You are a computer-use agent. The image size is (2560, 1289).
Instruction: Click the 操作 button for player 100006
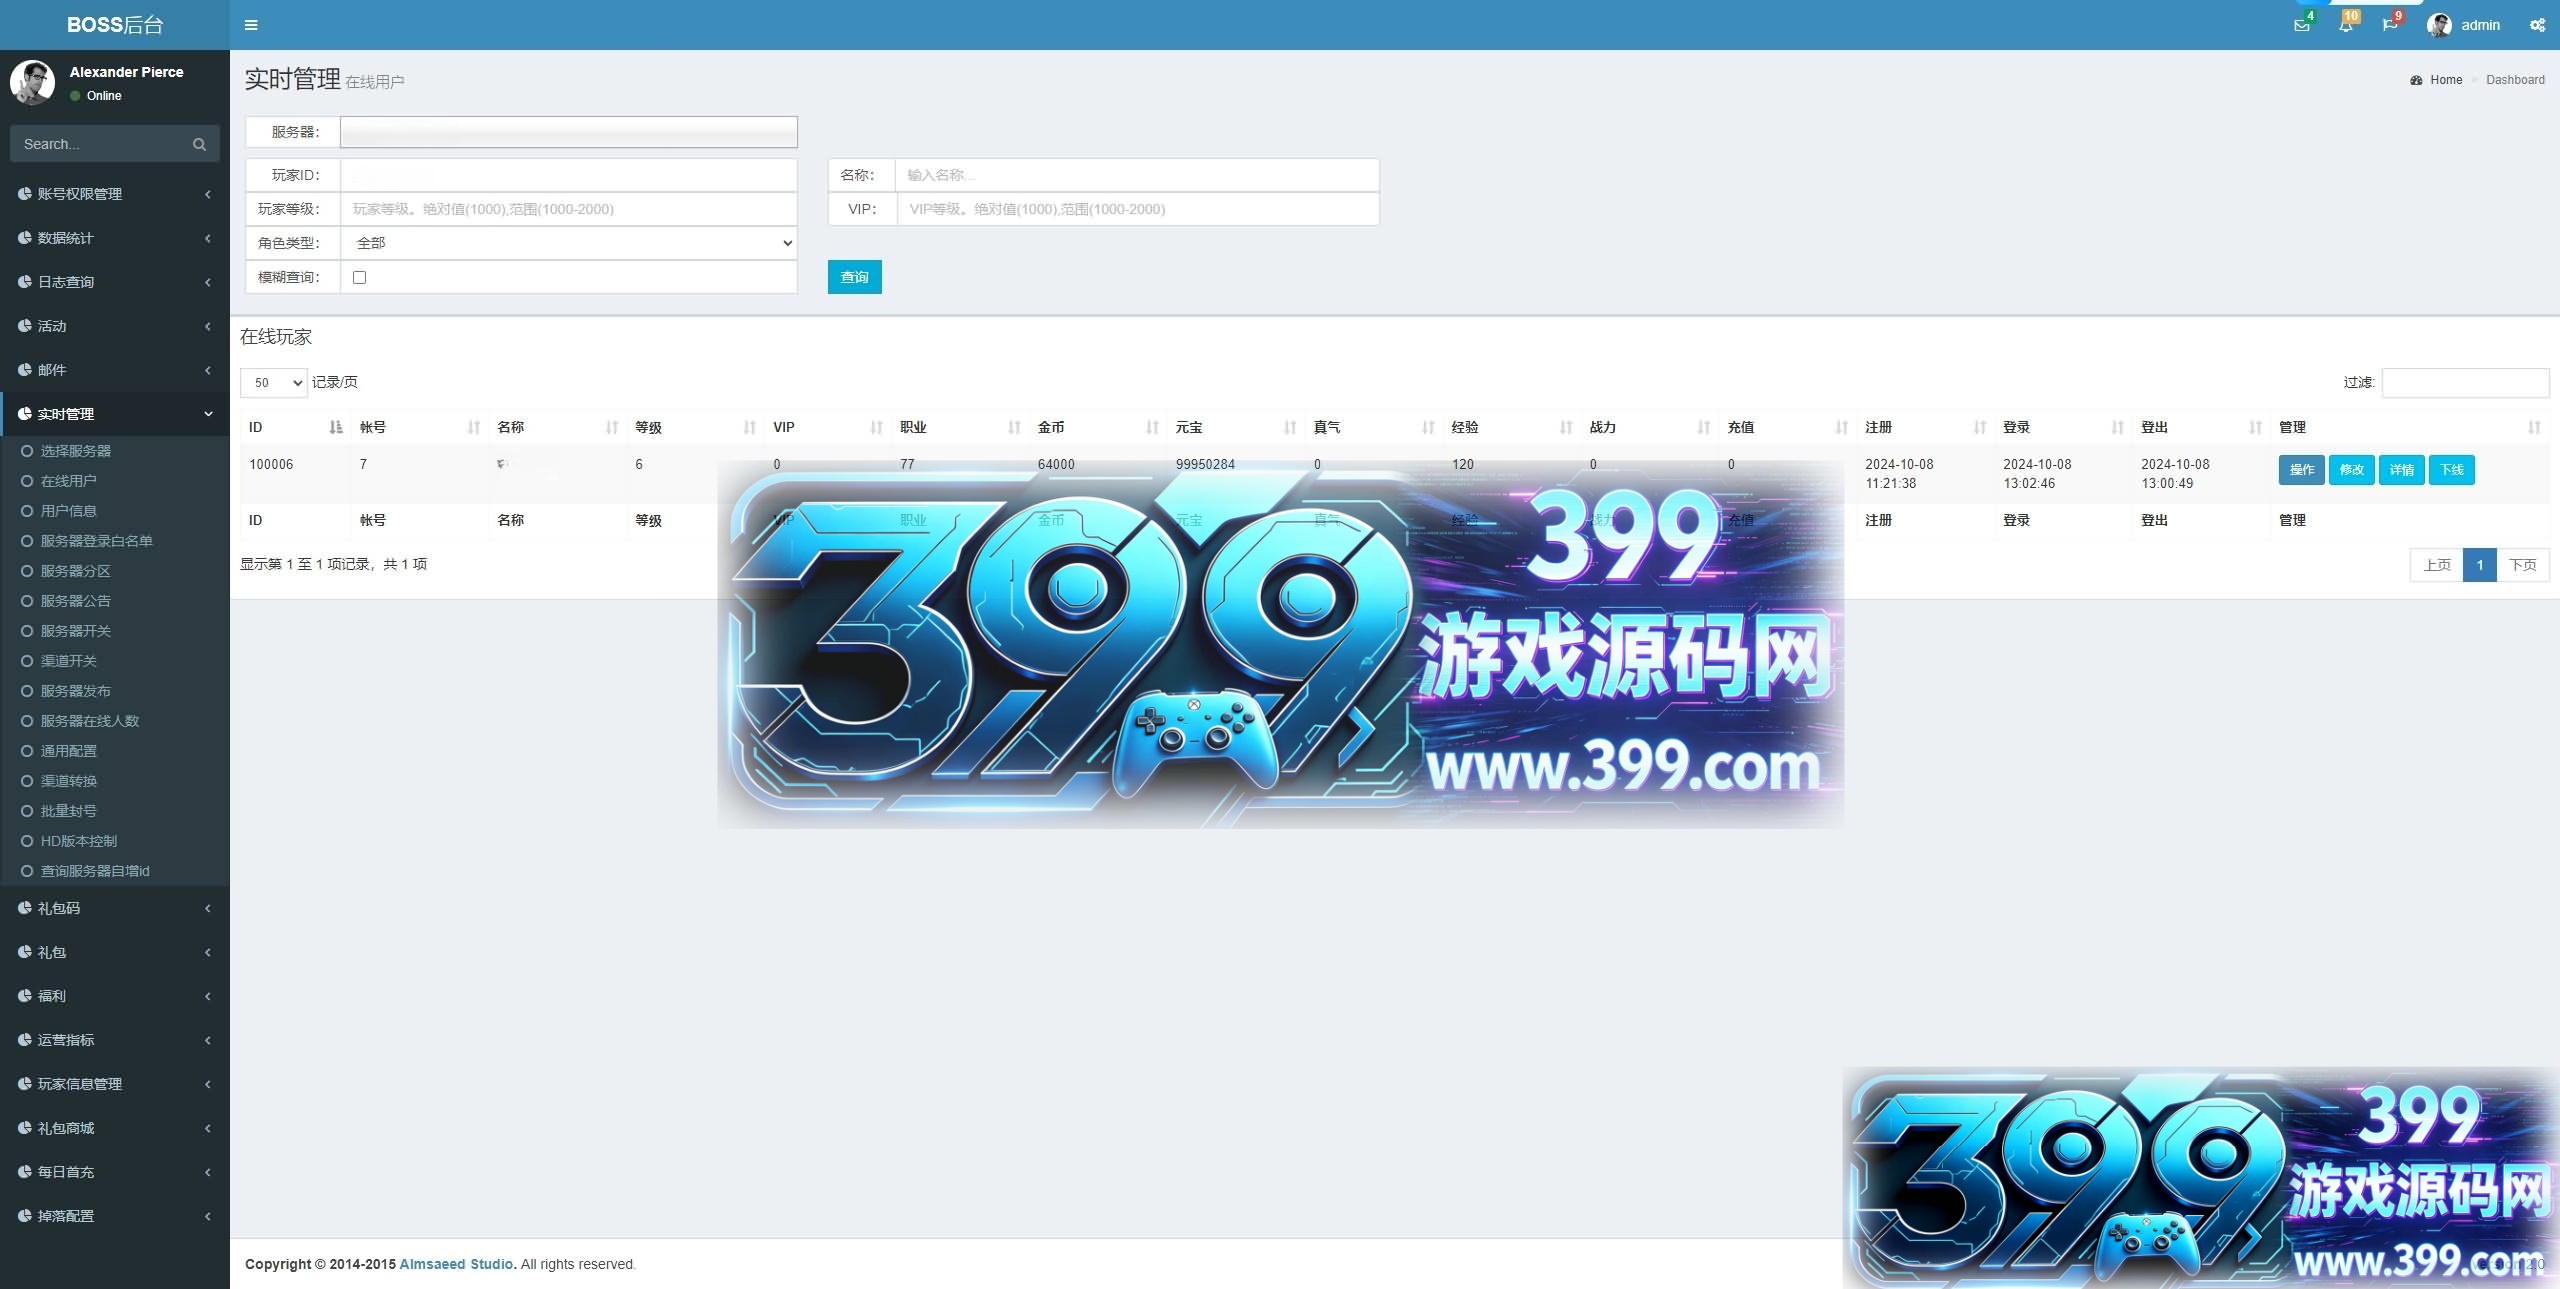click(2302, 470)
